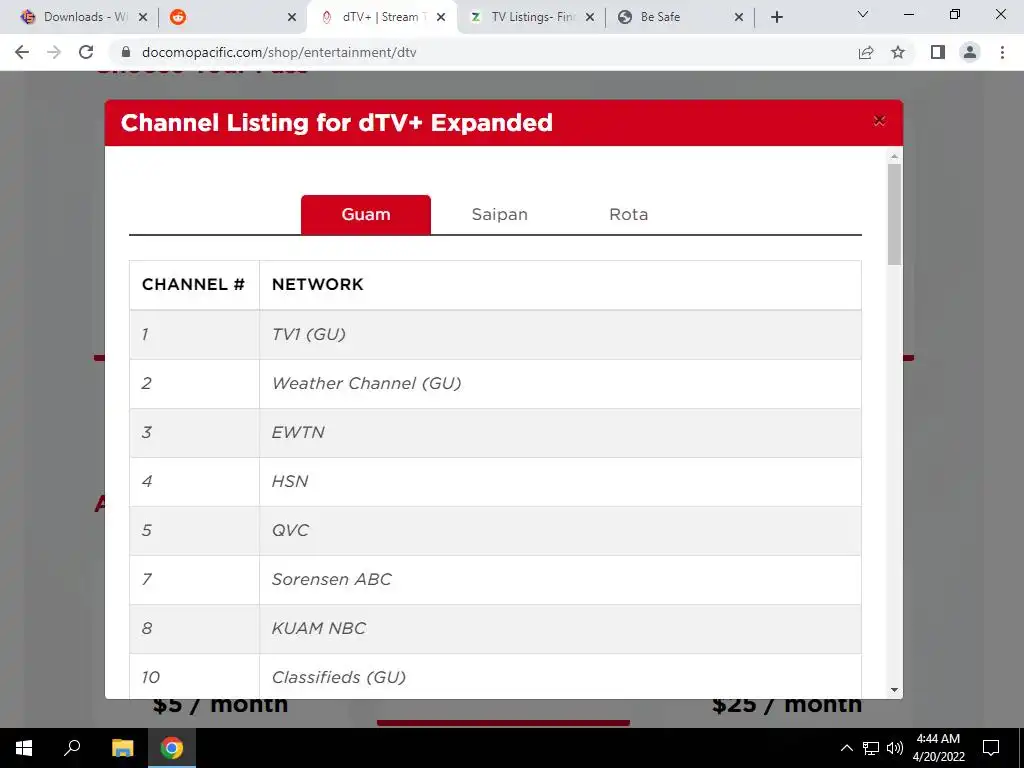Open the volume control tray icon
This screenshot has width=1024, height=768.
coord(895,748)
